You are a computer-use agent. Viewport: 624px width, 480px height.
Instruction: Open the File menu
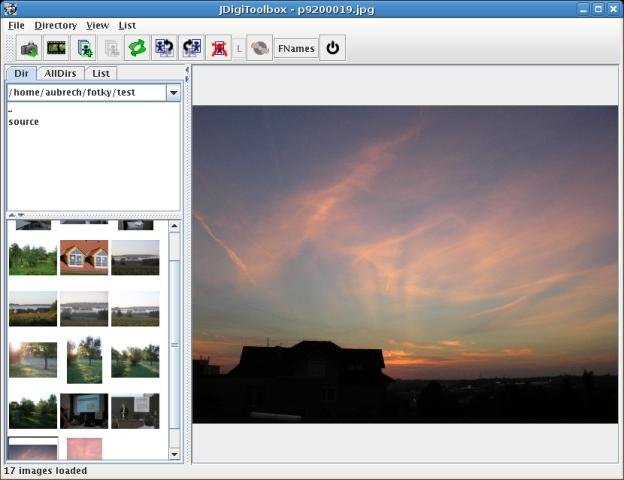point(16,25)
